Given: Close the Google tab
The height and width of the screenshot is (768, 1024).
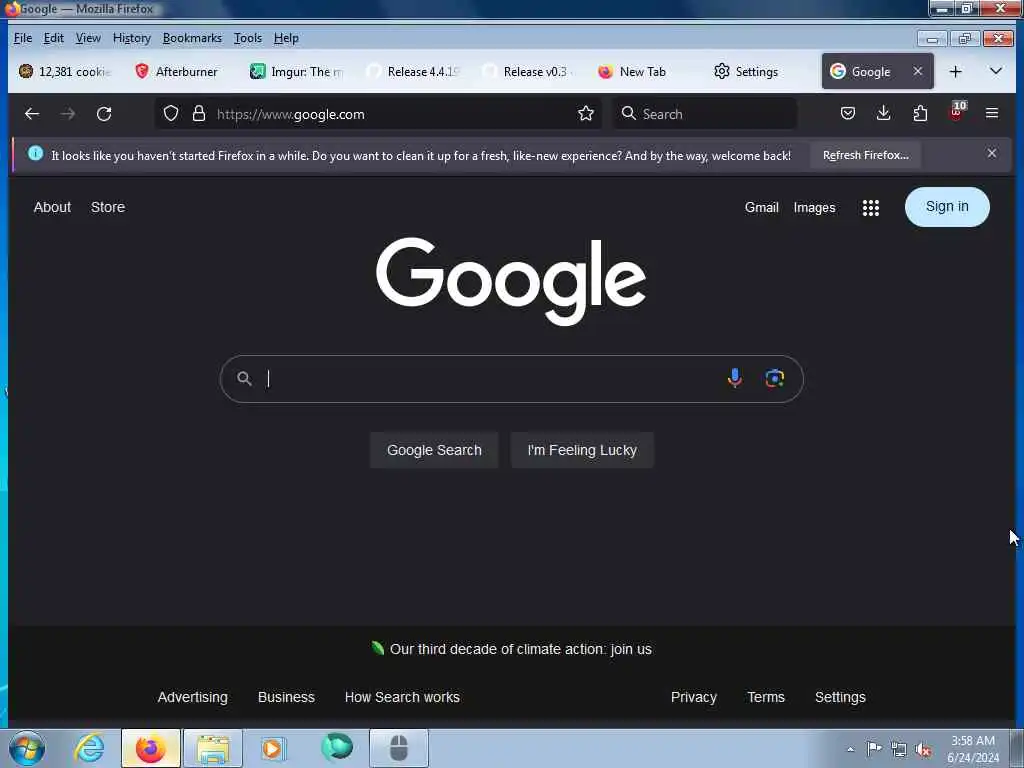Looking at the screenshot, I should pyautogui.click(x=918, y=71).
